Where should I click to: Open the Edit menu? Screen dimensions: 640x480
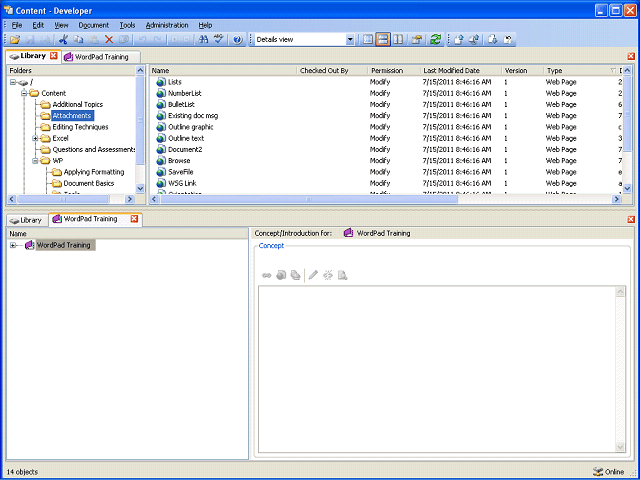click(38, 25)
